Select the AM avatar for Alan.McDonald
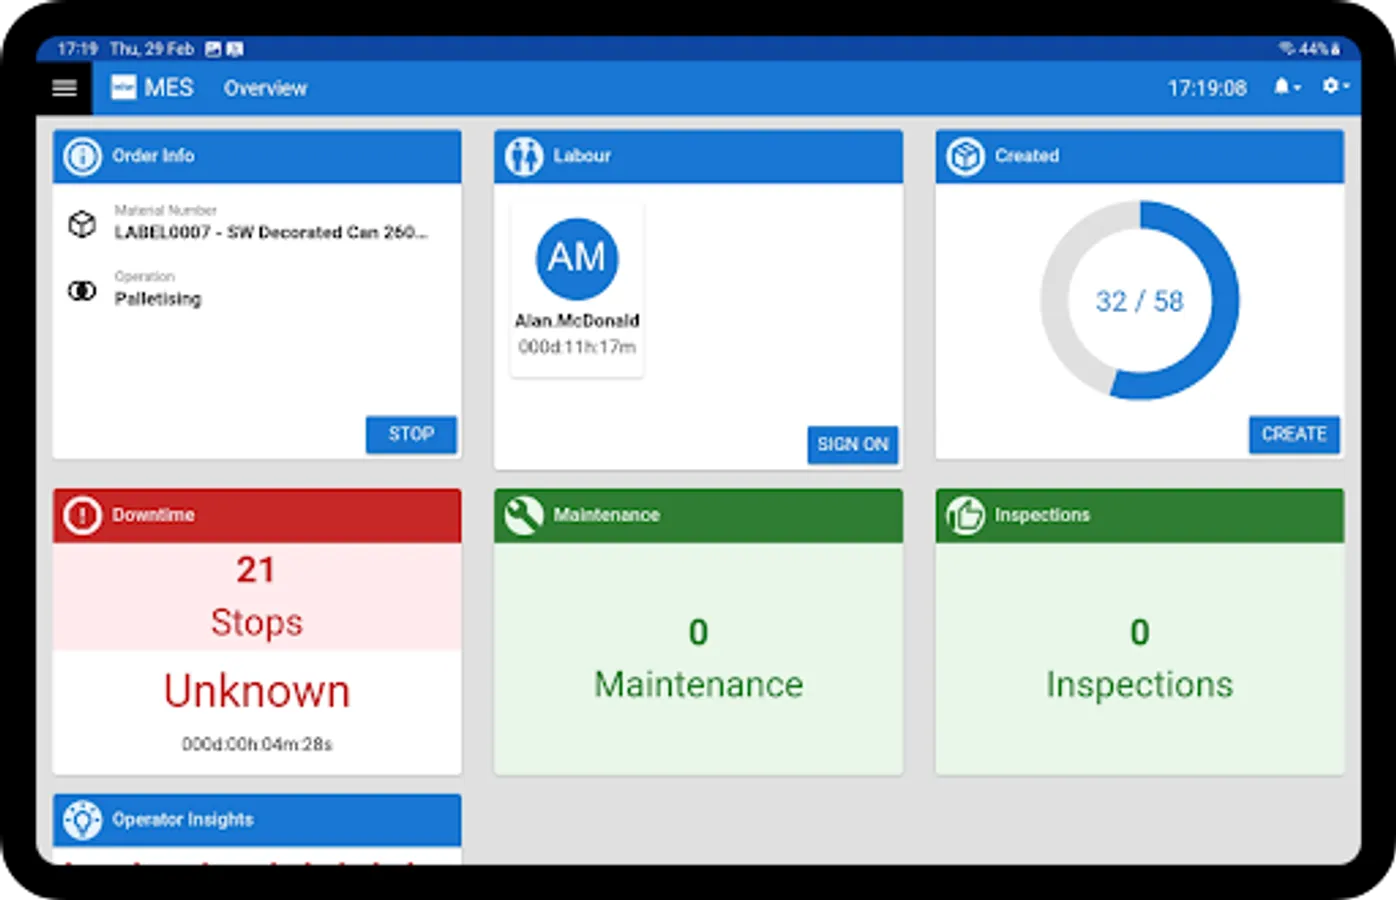 577,258
